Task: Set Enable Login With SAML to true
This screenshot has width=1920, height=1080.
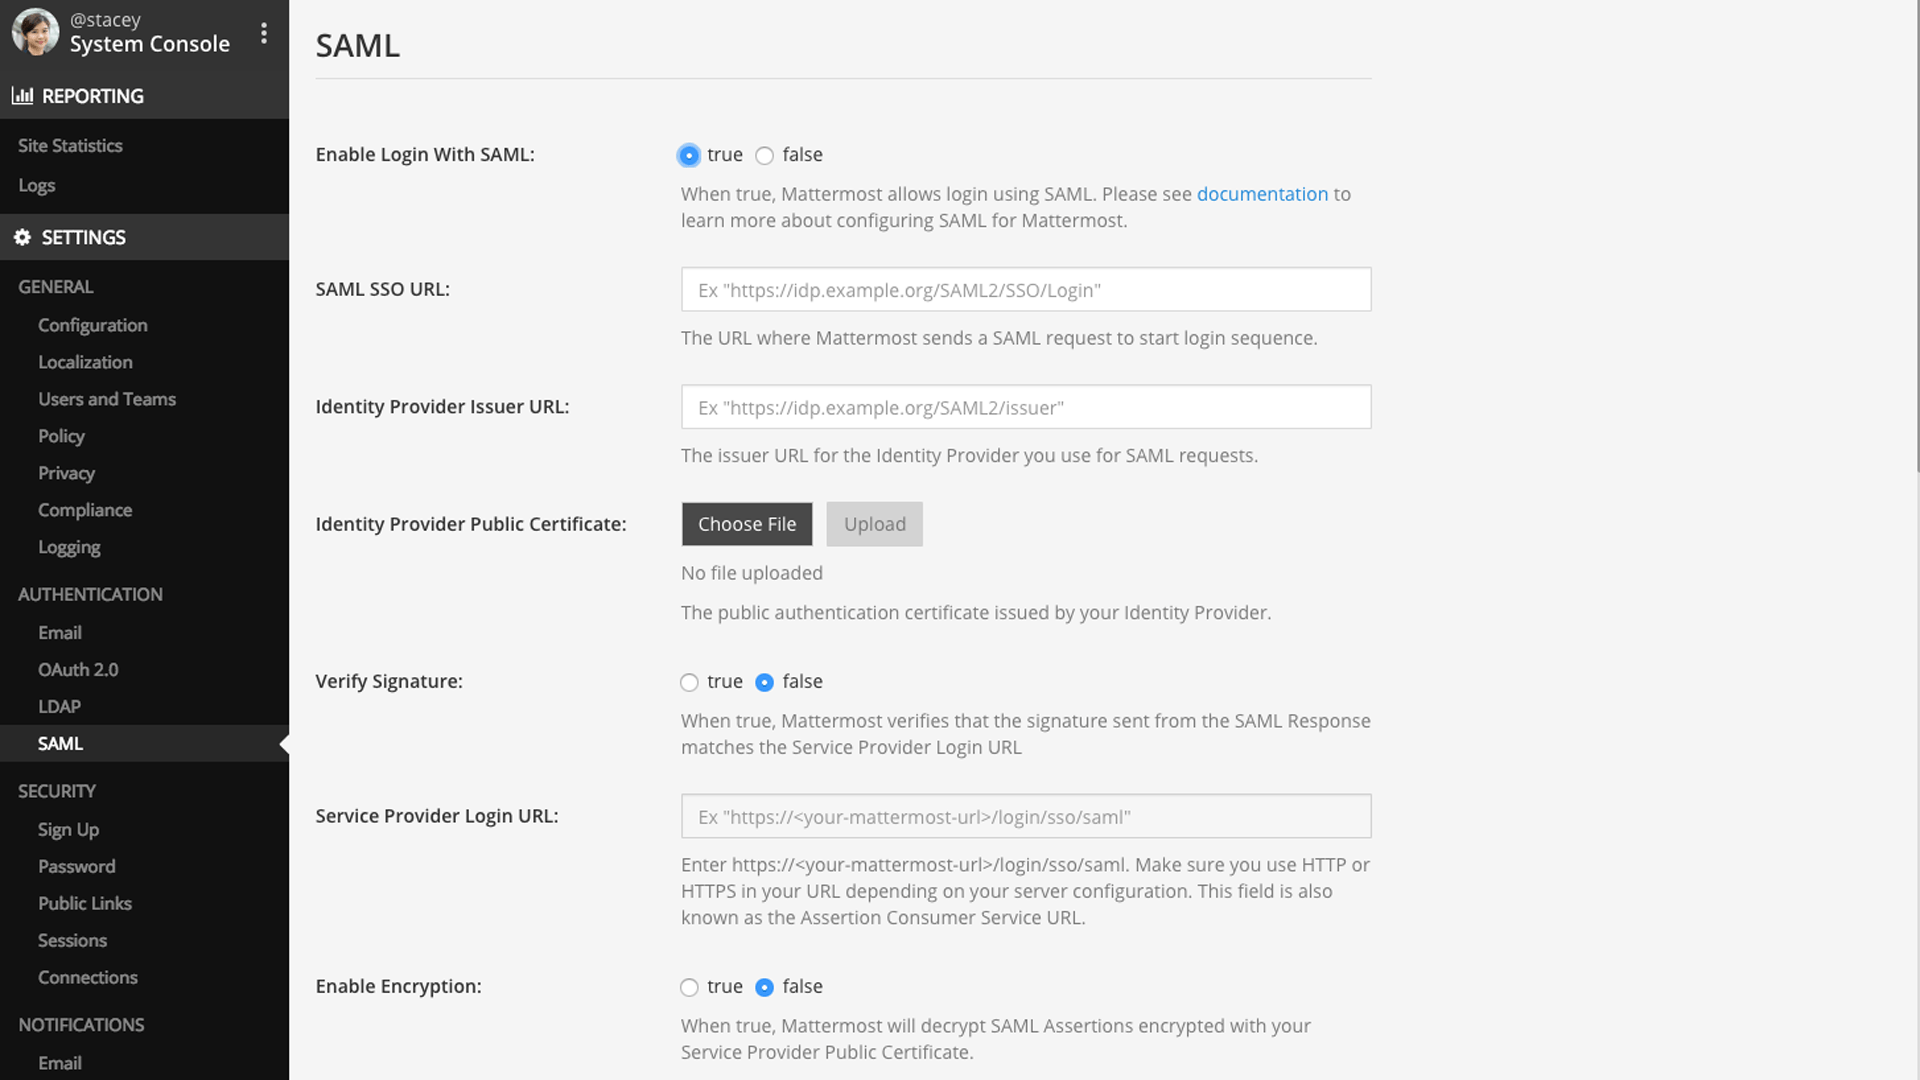Action: (x=689, y=155)
